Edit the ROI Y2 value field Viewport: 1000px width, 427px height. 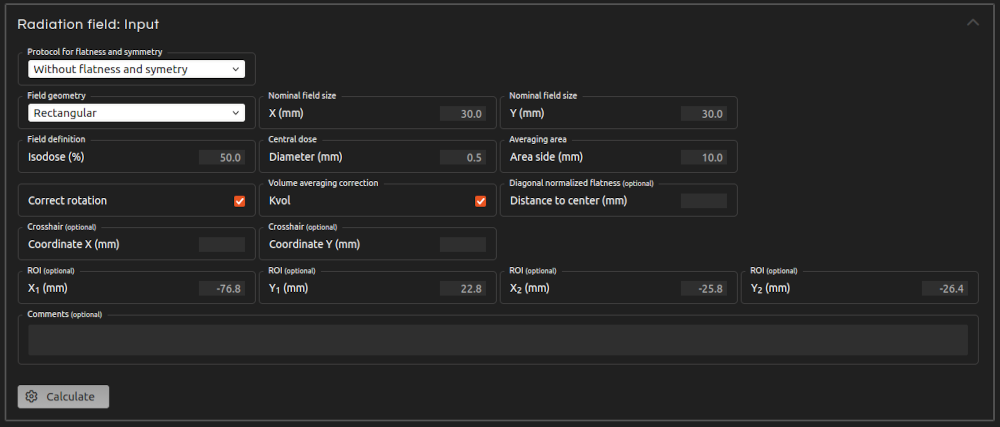click(x=944, y=288)
